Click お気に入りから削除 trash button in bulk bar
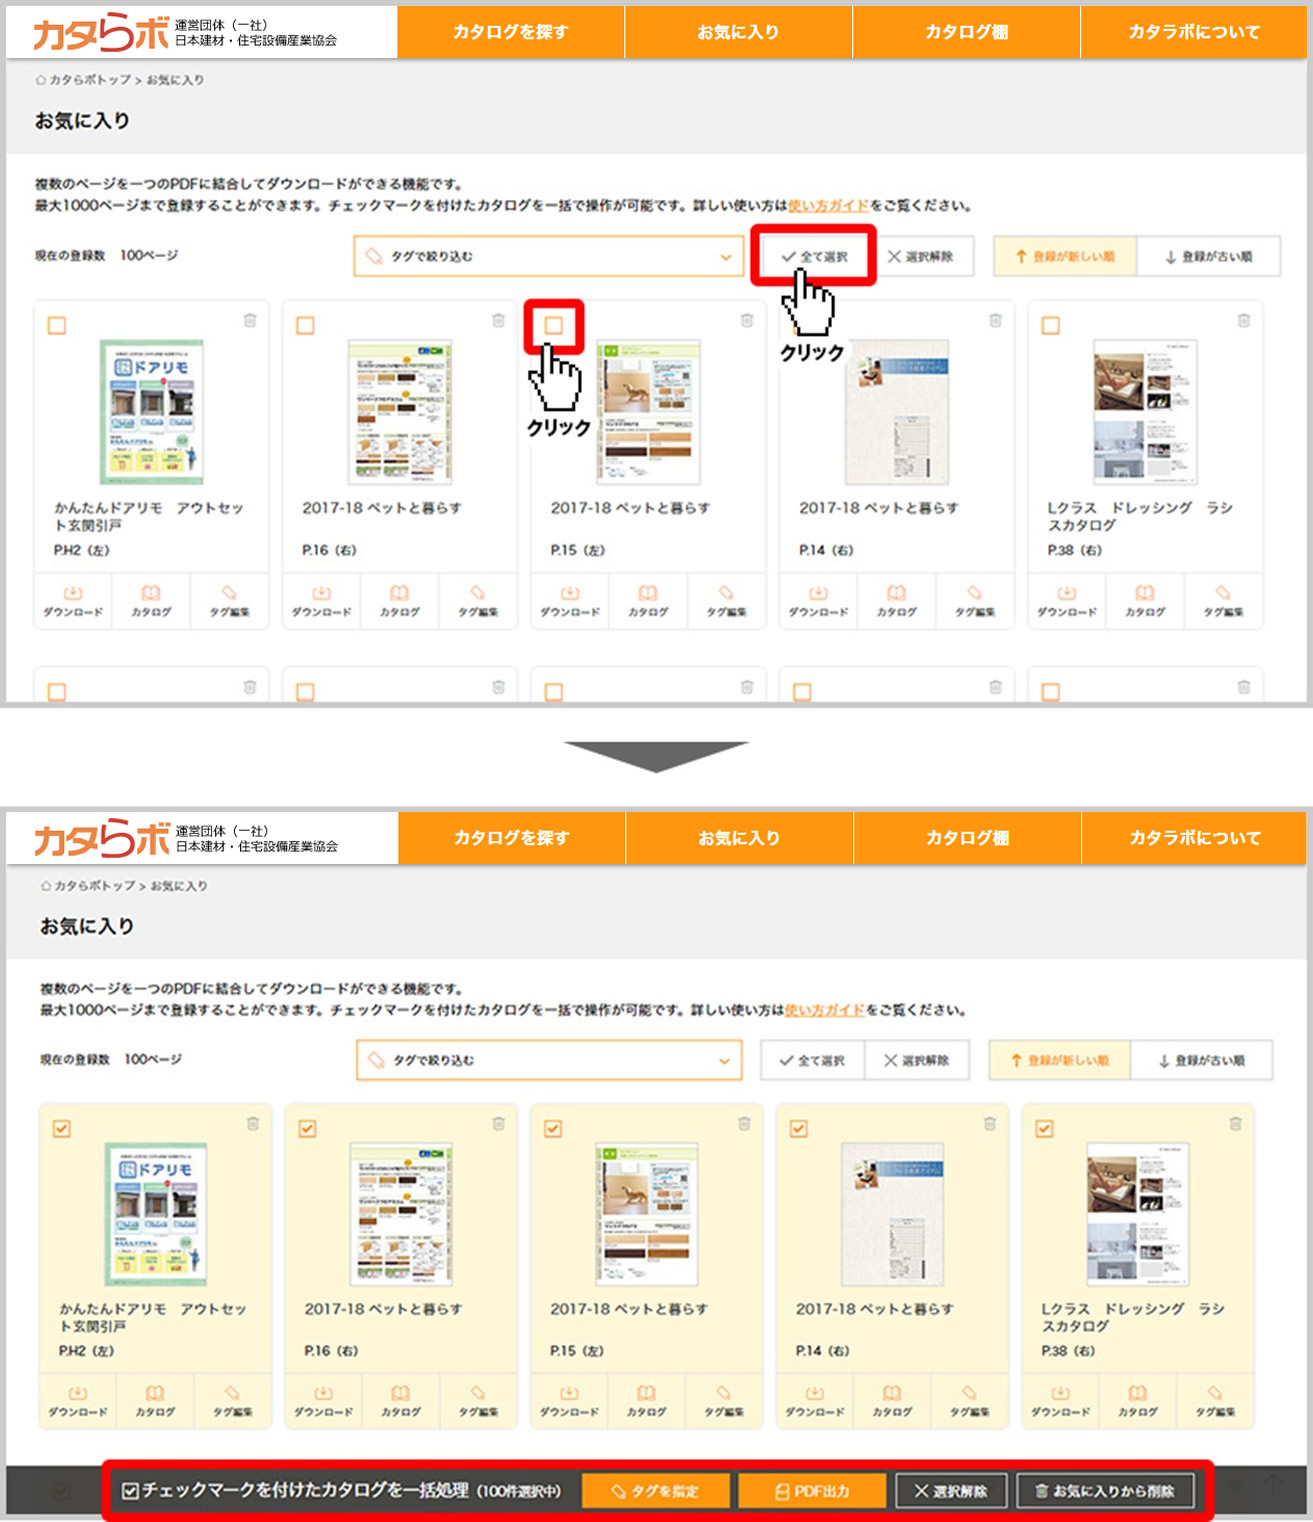This screenshot has height=1522, width=1313. [x=1105, y=1491]
